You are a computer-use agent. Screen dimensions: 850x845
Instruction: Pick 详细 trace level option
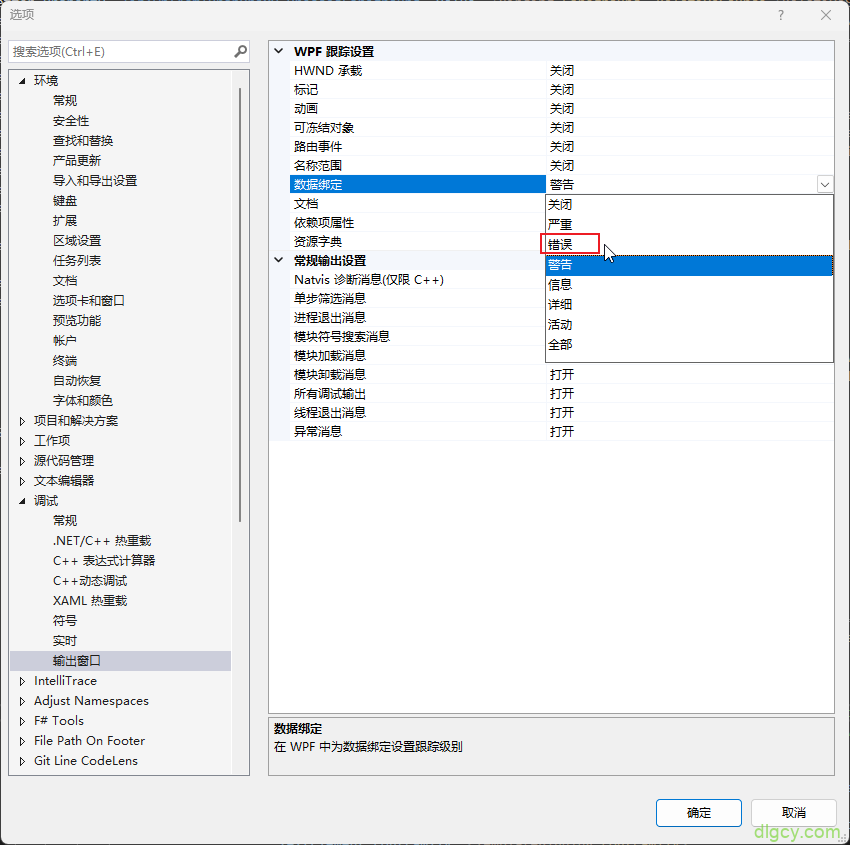(560, 304)
